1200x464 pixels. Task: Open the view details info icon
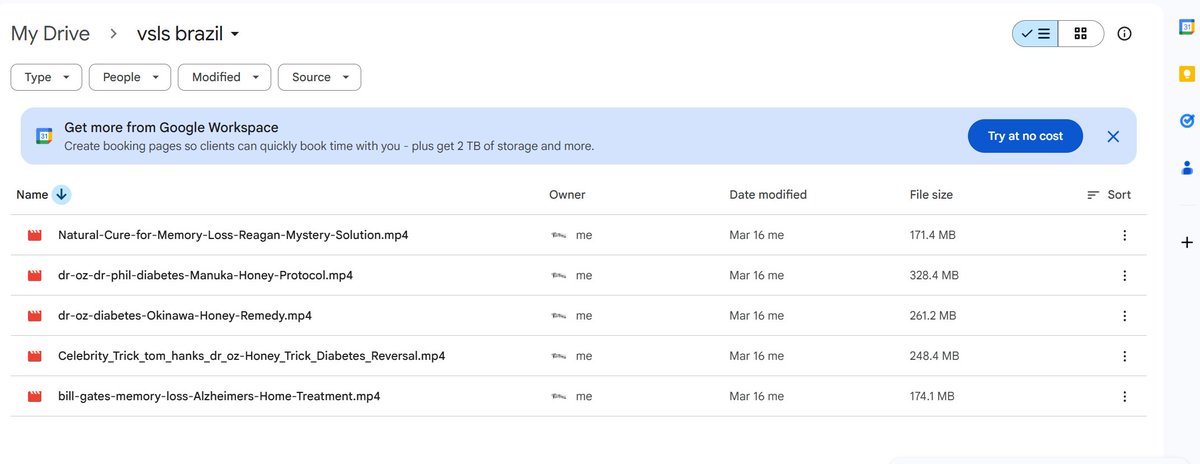pyautogui.click(x=1124, y=33)
